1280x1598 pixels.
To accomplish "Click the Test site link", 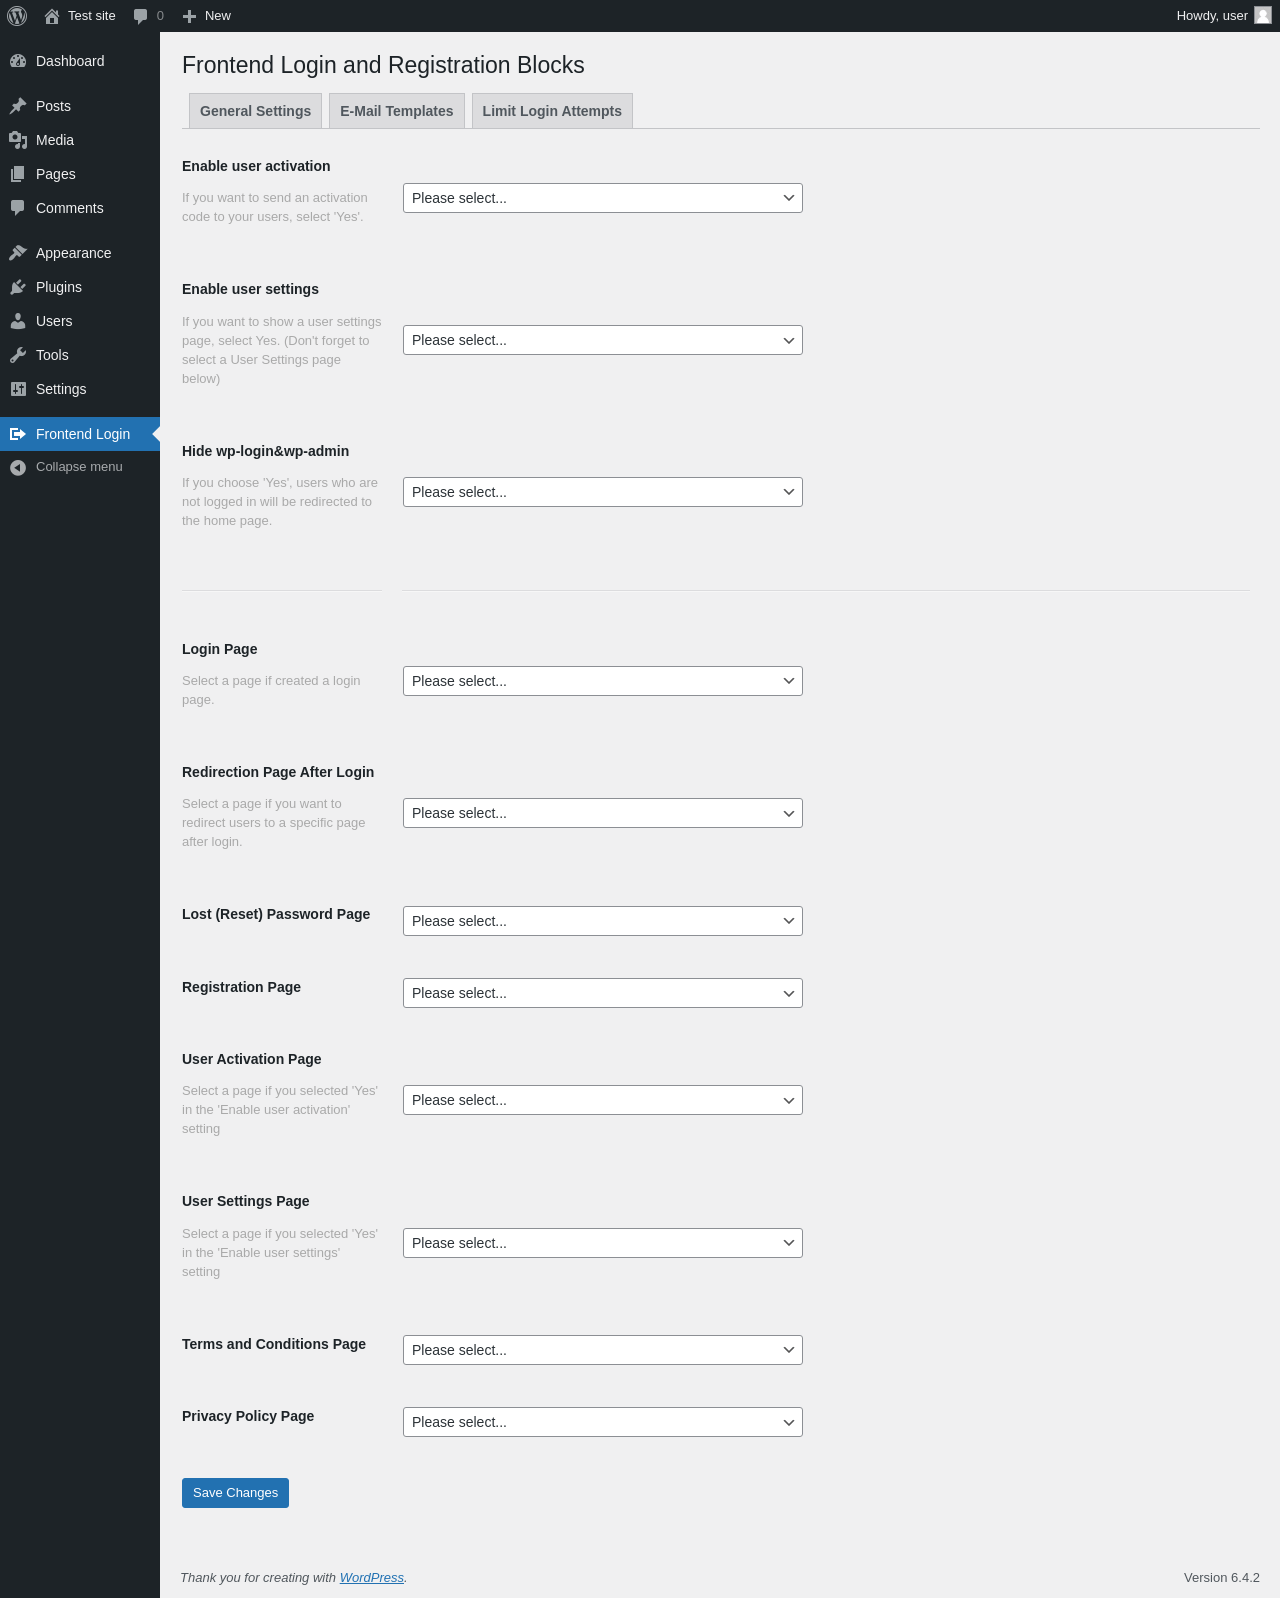I will (92, 16).
